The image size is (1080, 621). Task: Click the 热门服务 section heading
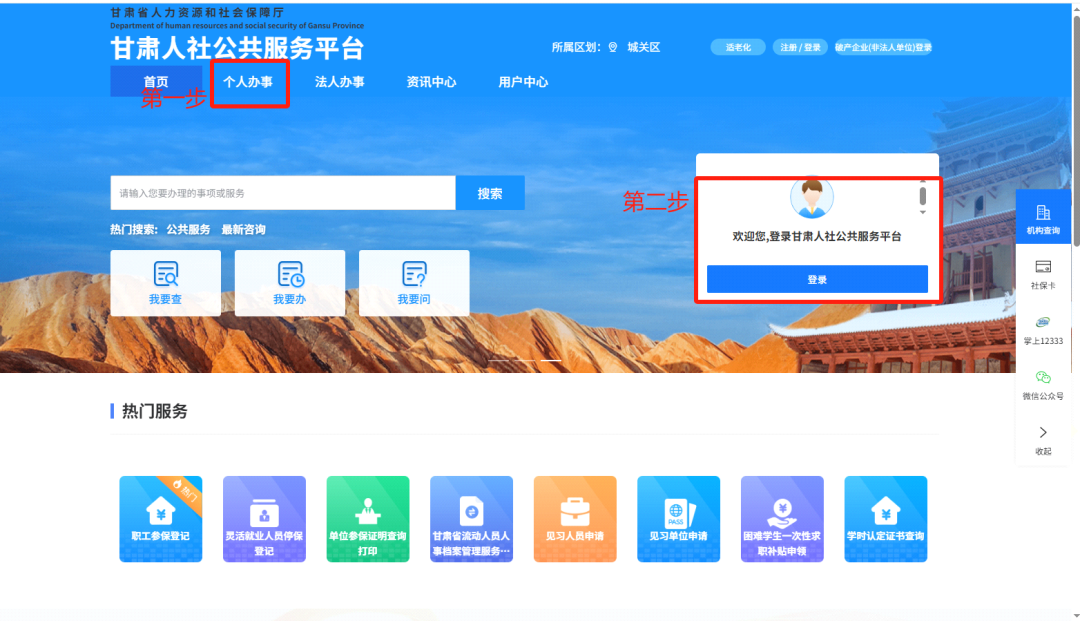click(155, 411)
